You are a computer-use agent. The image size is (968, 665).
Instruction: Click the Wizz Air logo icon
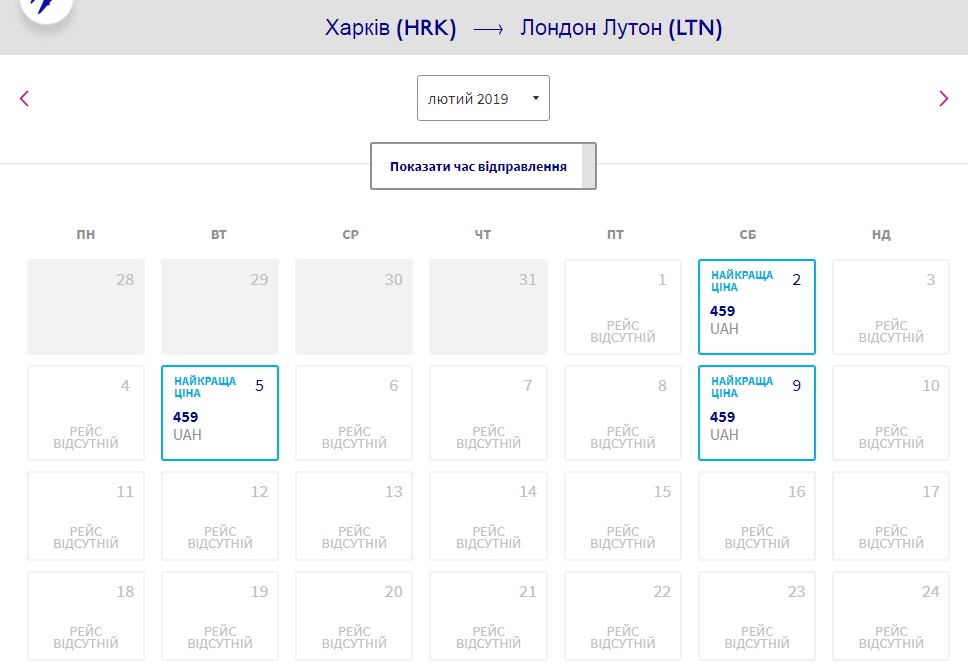click(46, 8)
